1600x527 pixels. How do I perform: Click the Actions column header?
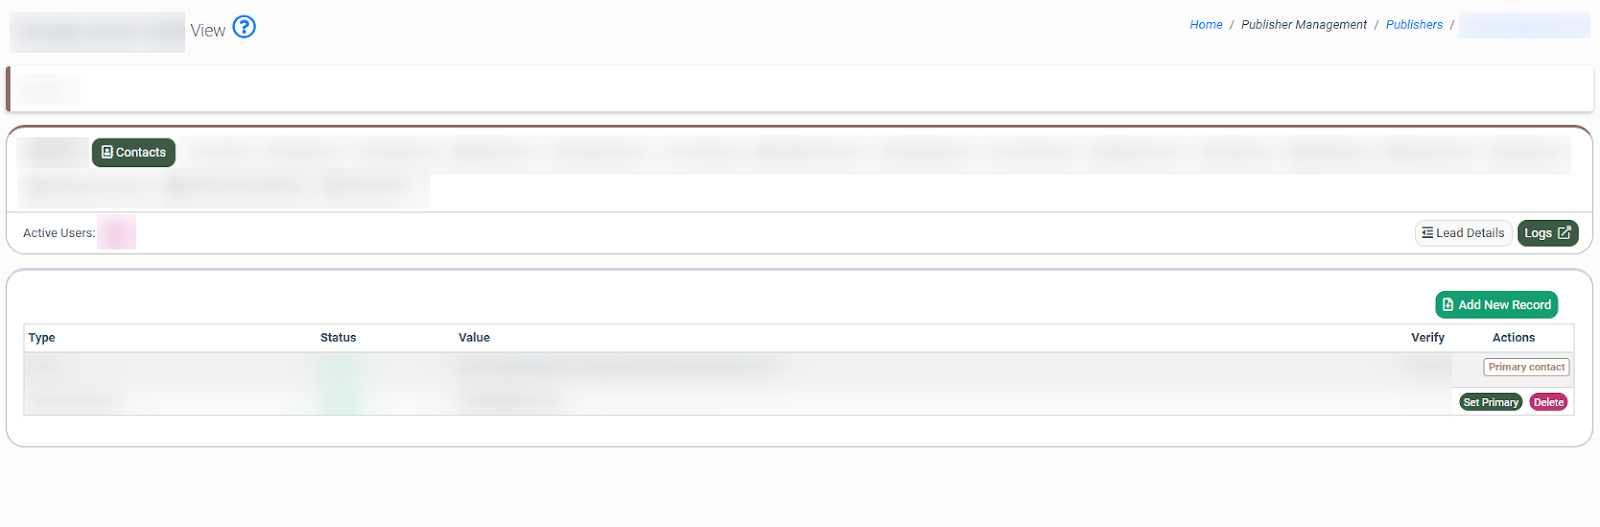[1513, 338]
